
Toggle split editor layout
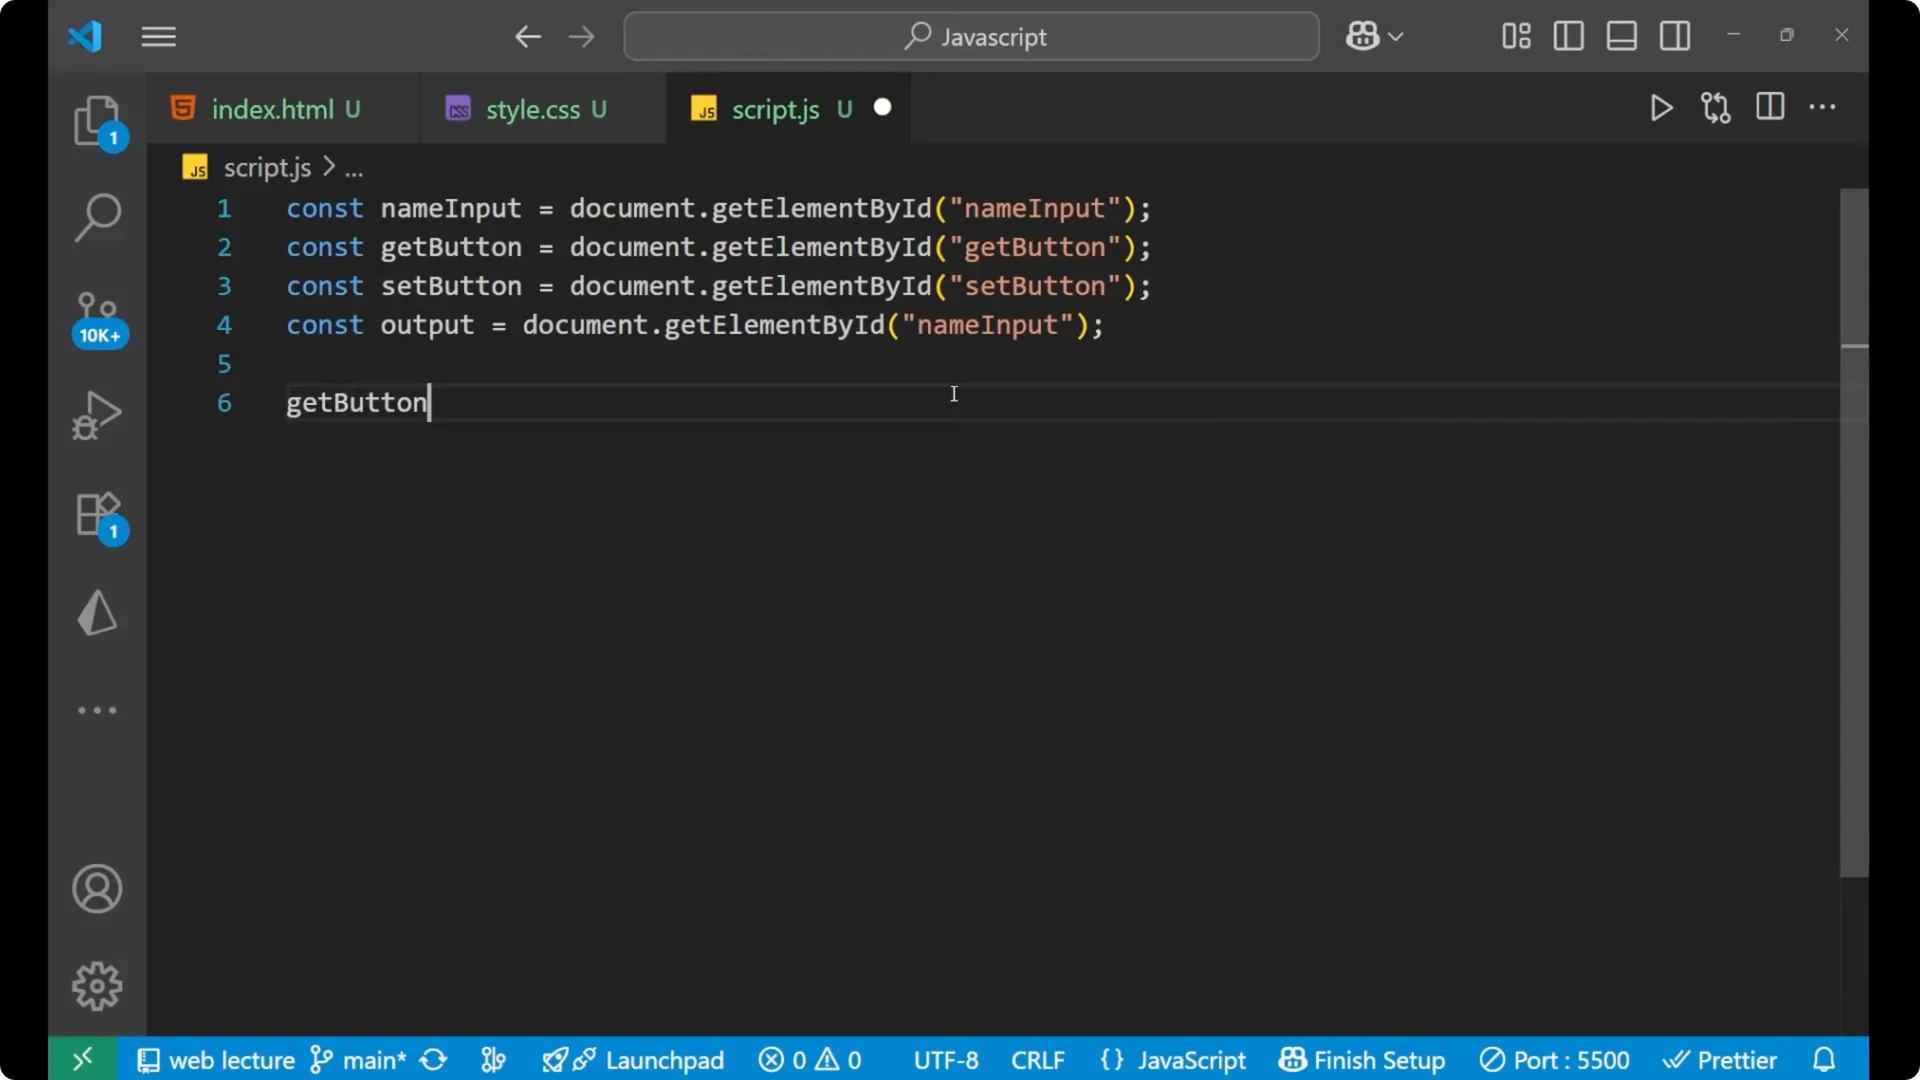pos(1770,107)
